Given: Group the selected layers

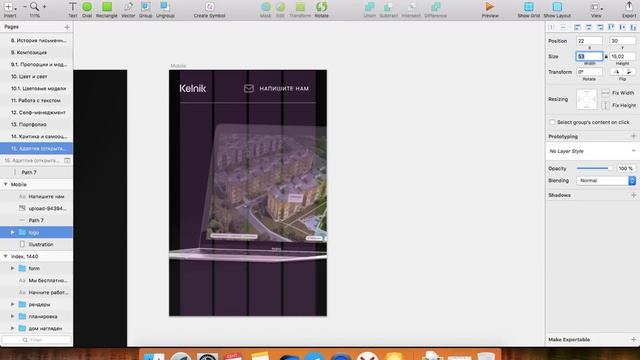Looking at the screenshot, I should pyautogui.click(x=146, y=10).
